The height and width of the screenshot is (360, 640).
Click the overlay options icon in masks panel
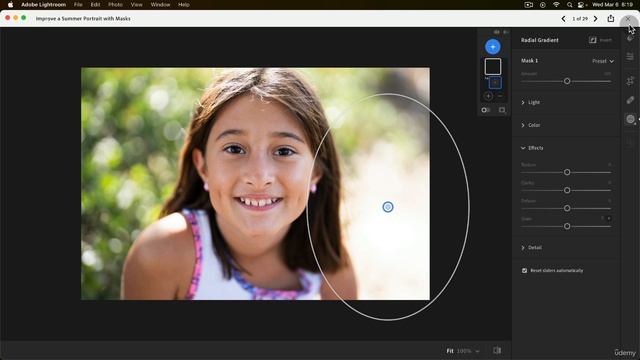[502, 110]
